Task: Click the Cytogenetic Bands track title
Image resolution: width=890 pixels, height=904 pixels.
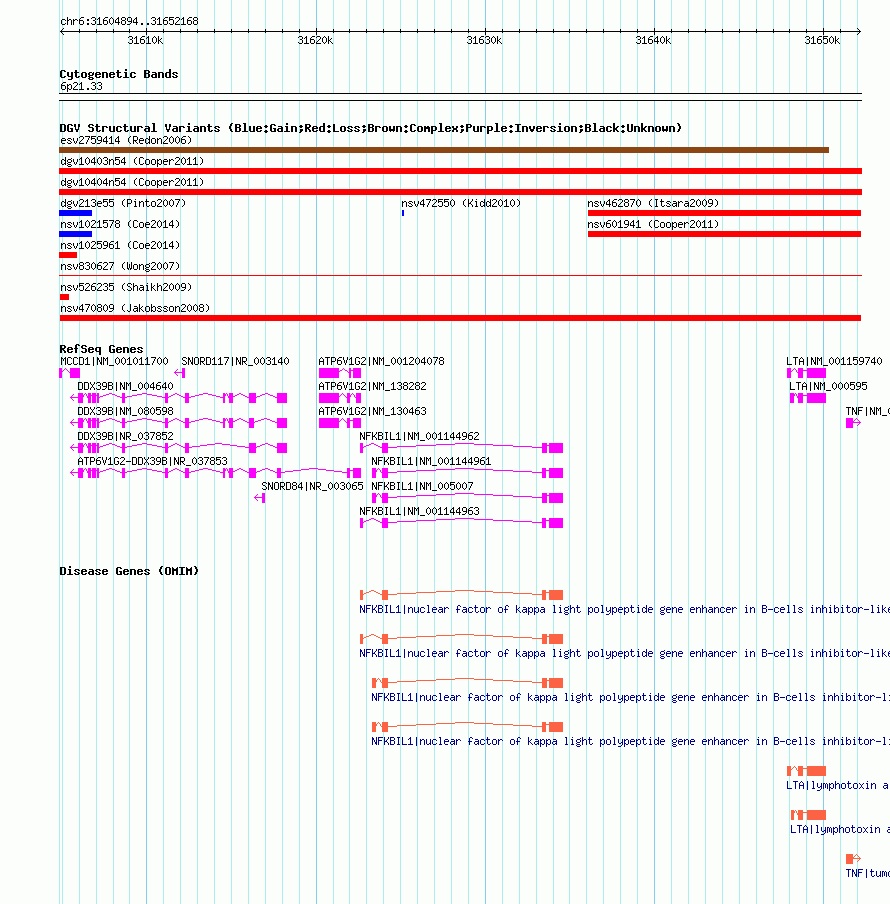Action: [x=119, y=74]
